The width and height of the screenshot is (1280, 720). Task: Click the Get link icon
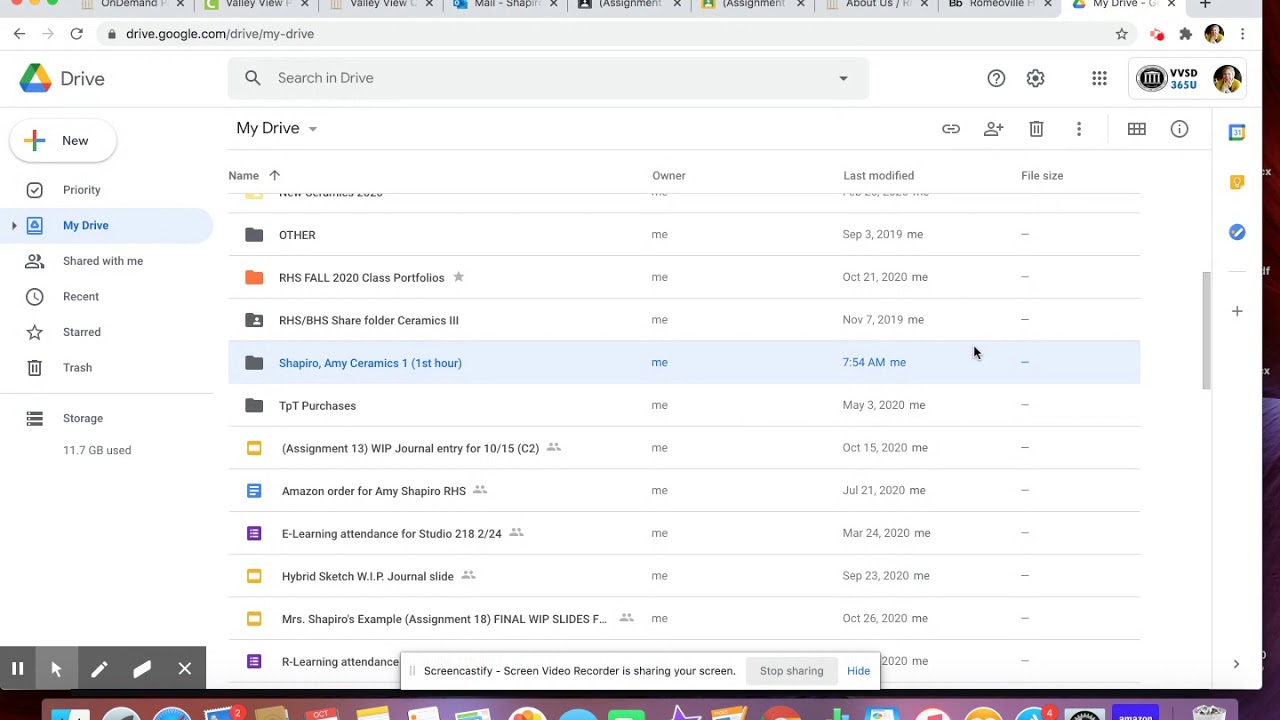click(x=951, y=129)
